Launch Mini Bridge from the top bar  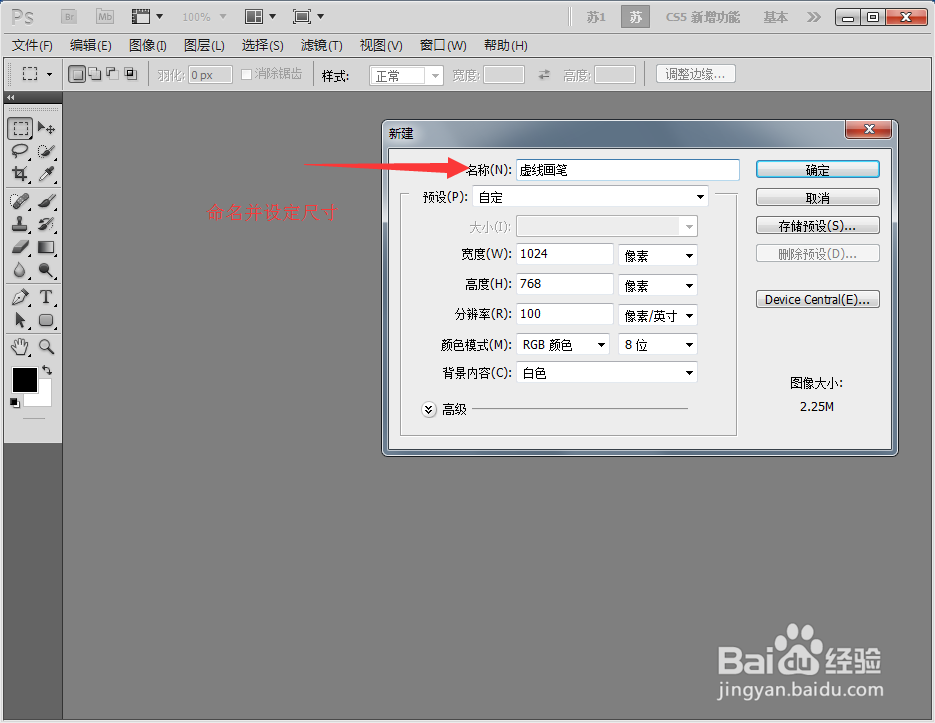[x=105, y=17]
